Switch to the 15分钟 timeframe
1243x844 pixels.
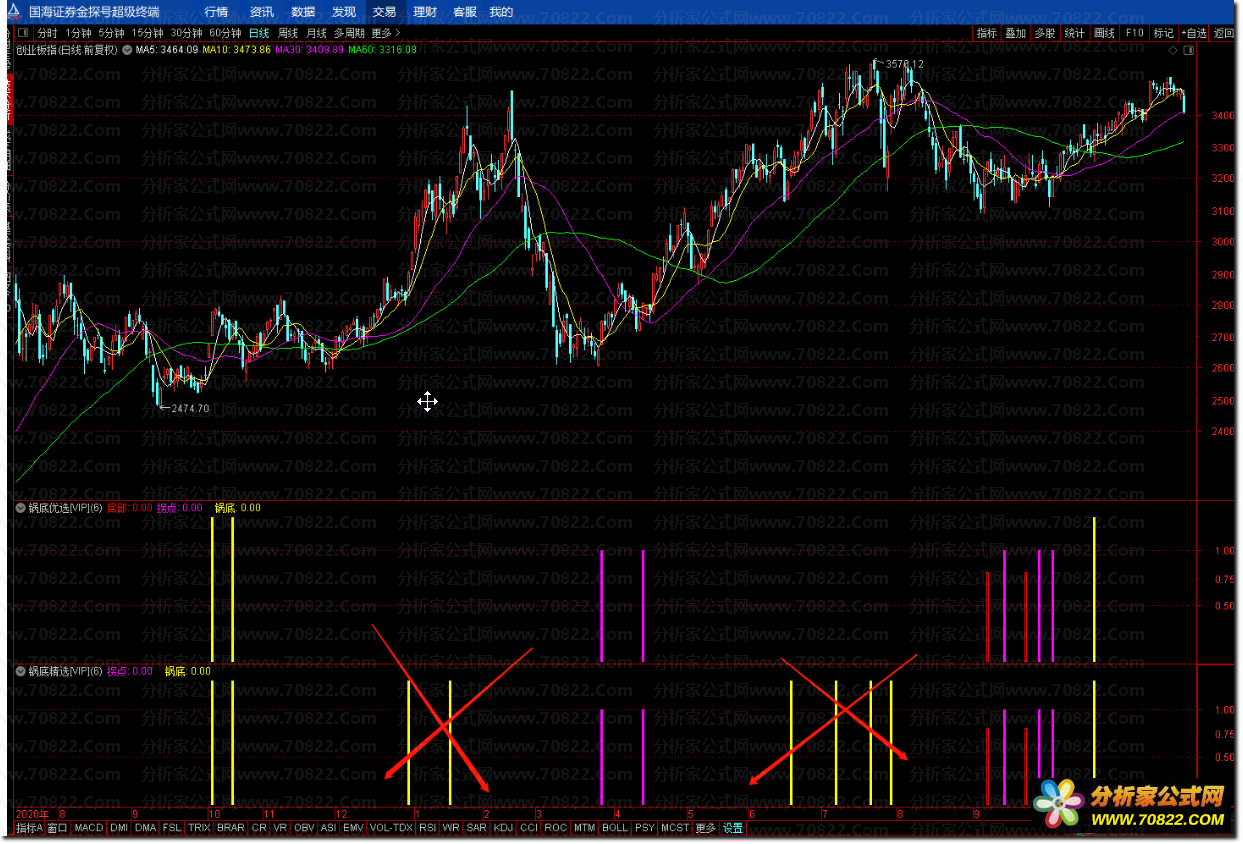[x=148, y=32]
